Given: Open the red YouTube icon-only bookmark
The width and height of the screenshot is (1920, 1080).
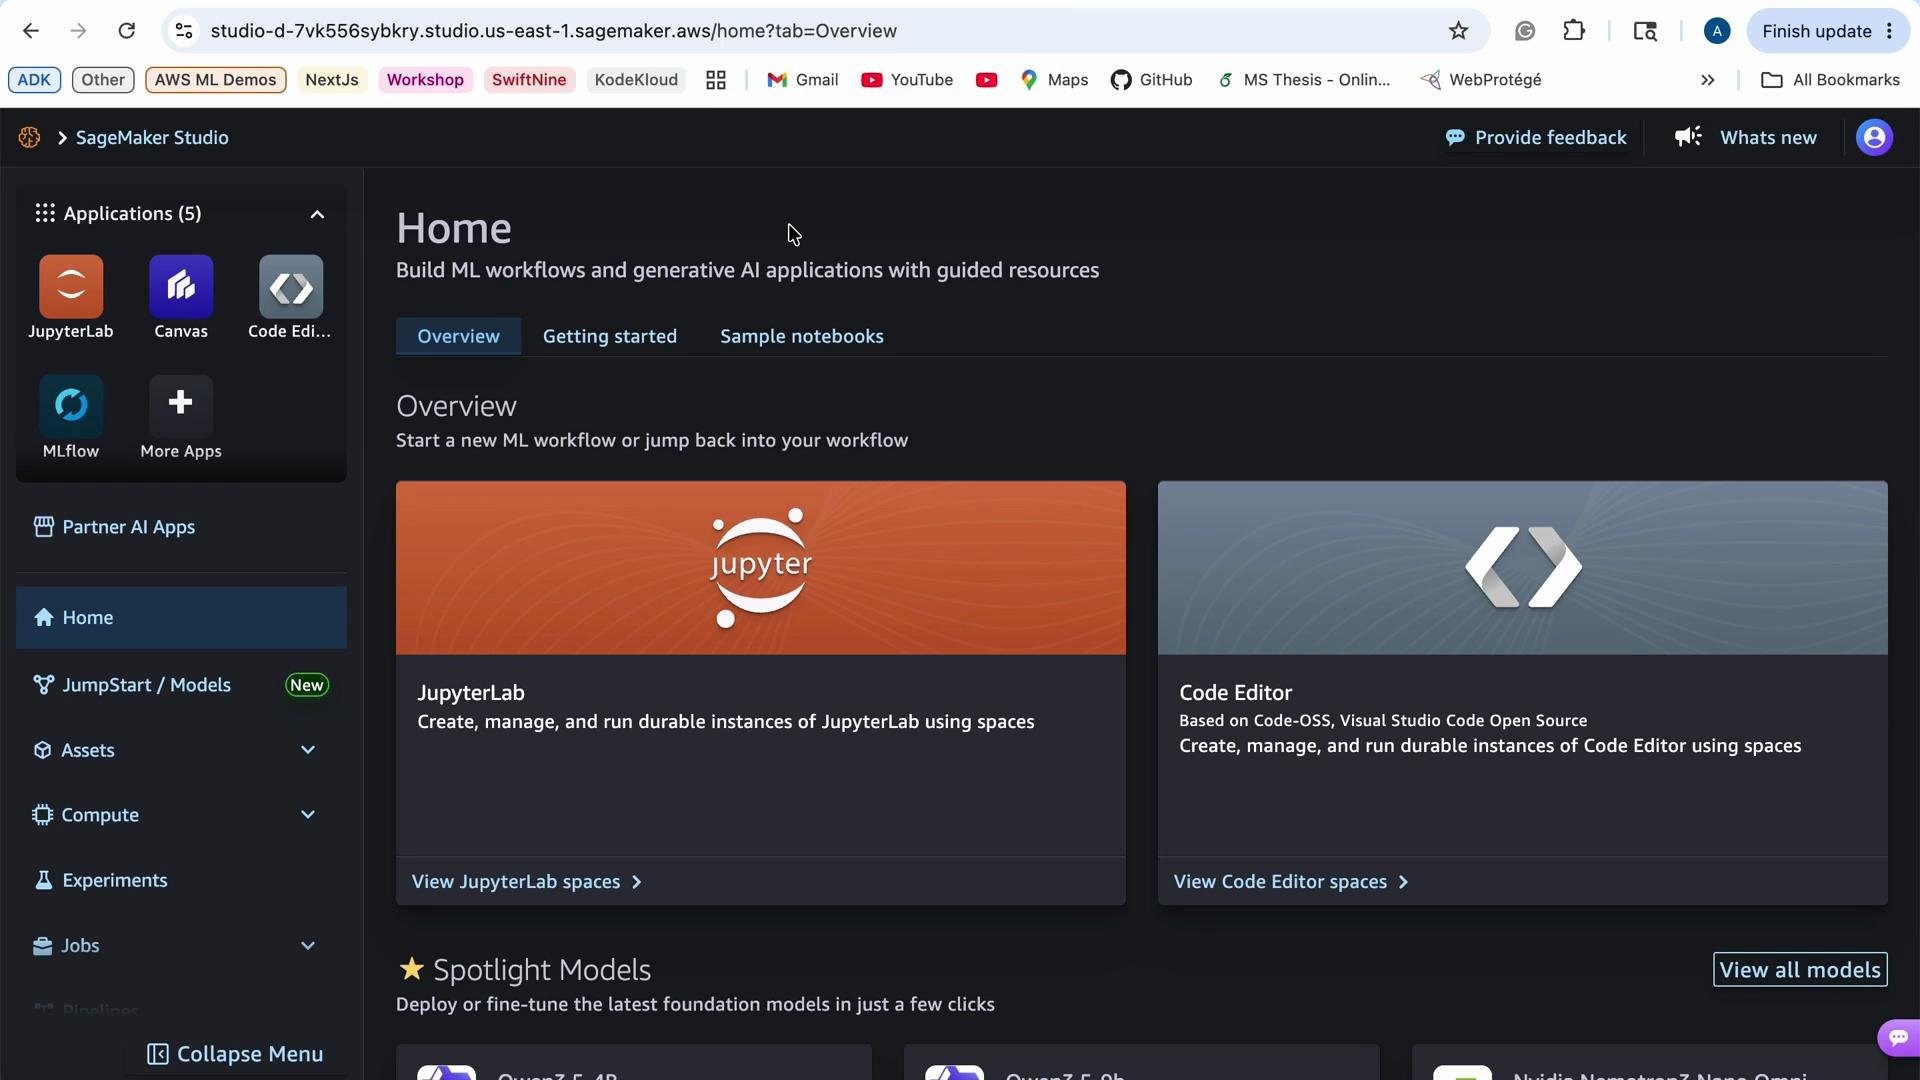Looking at the screenshot, I should (x=987, y=80).
